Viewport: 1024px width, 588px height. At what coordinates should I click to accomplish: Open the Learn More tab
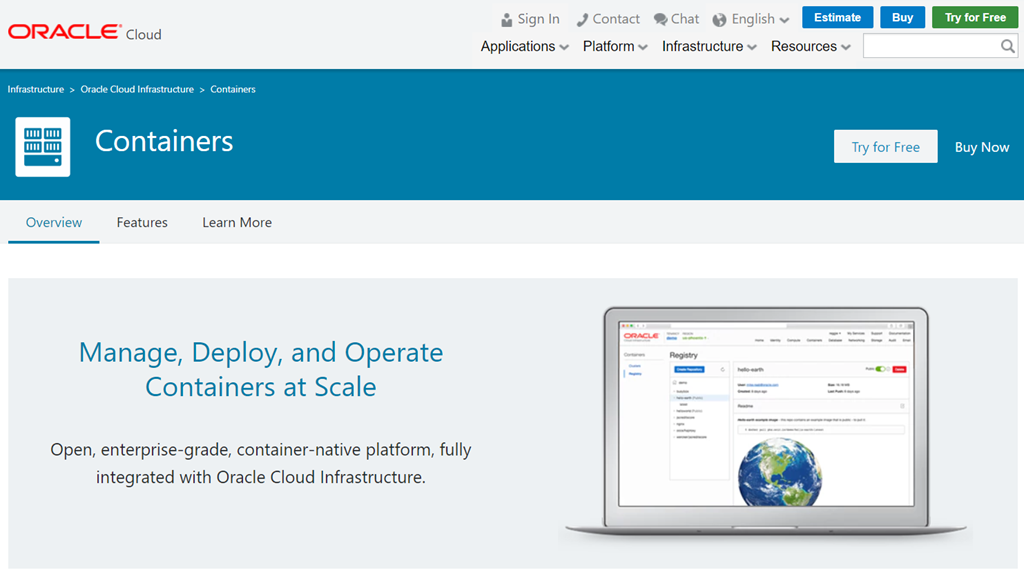(237, 222)
